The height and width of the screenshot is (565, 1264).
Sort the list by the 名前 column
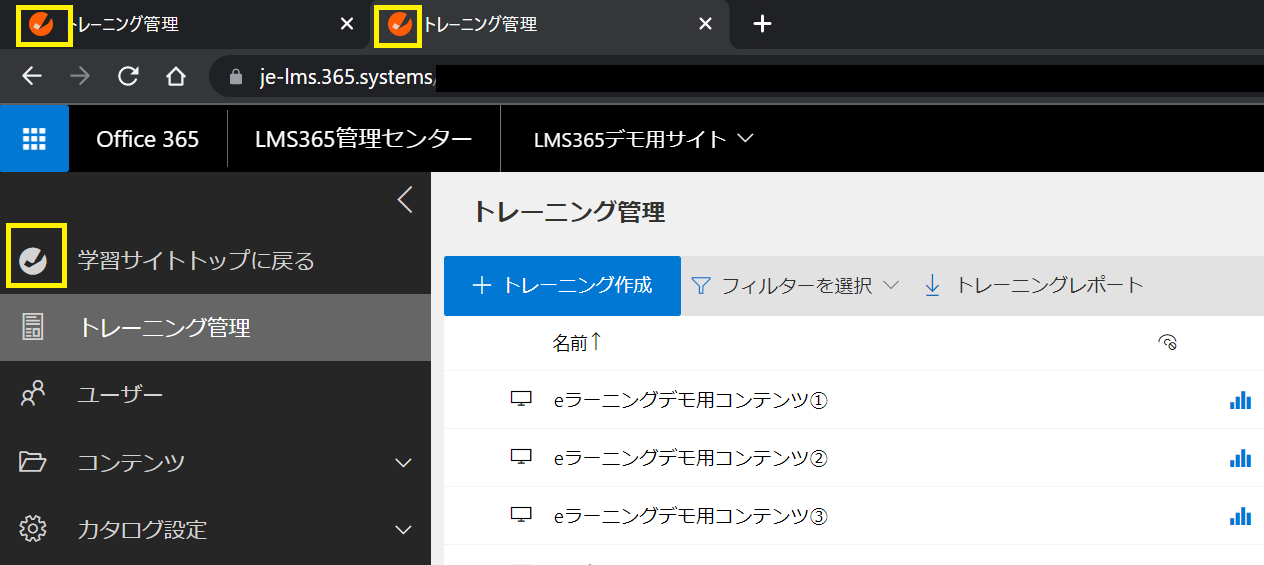(577, 343)
